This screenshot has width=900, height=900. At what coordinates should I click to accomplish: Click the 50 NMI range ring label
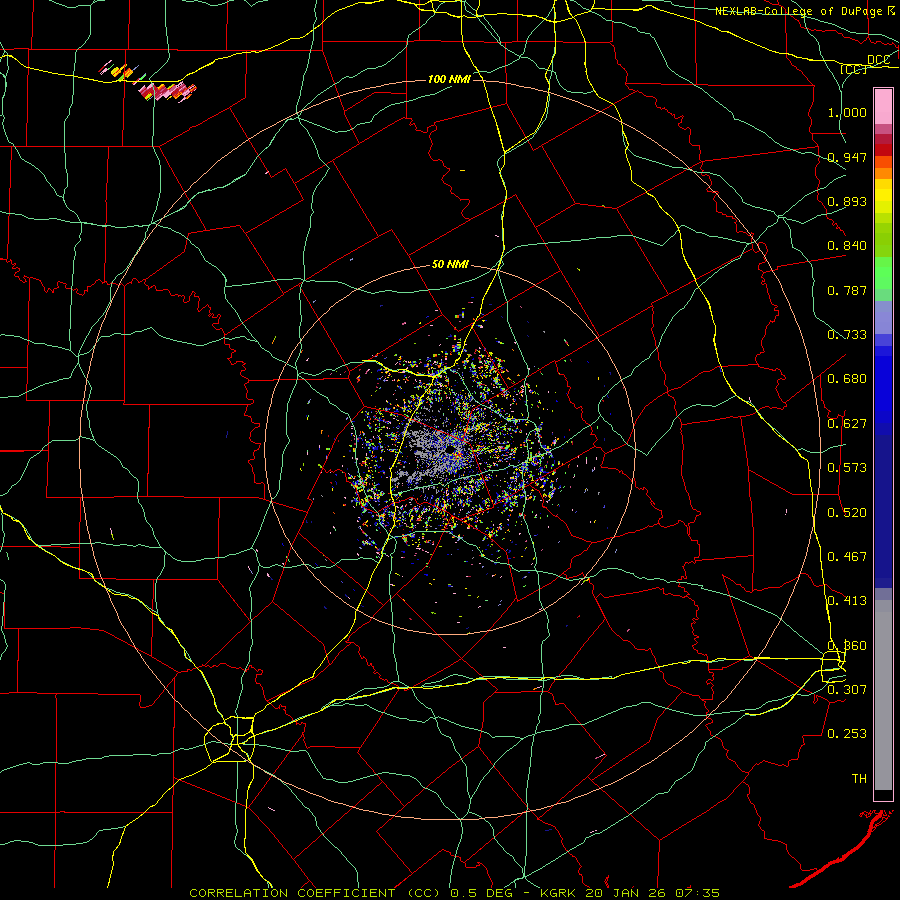[450, 265]
